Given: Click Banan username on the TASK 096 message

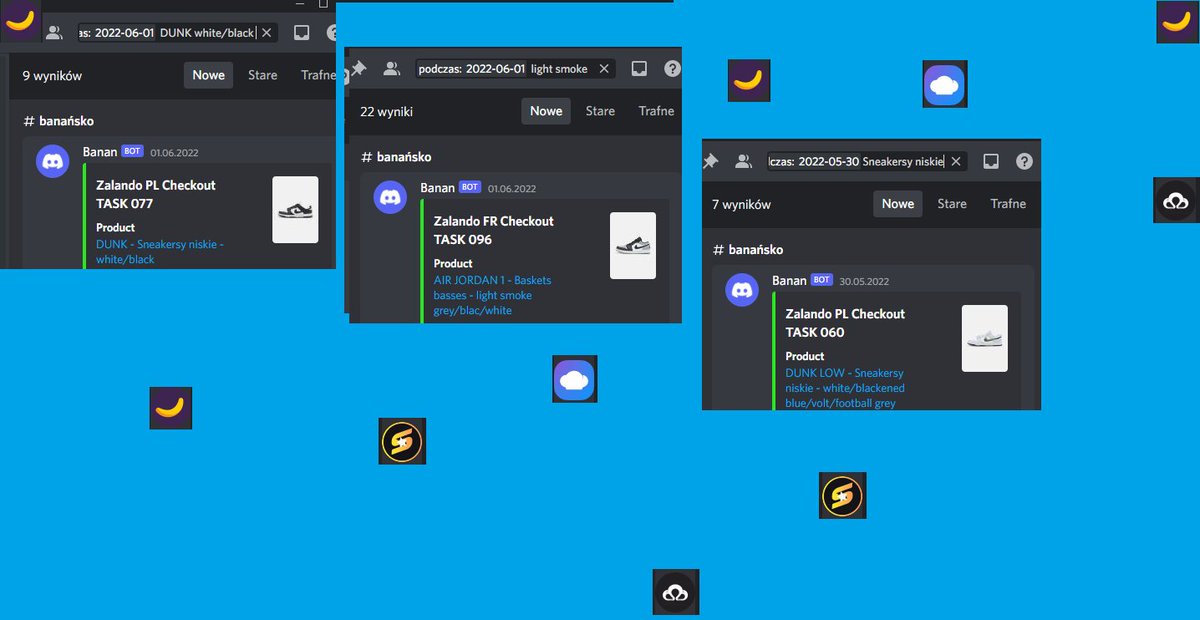Looking at the screenshot, I should 437,187.
